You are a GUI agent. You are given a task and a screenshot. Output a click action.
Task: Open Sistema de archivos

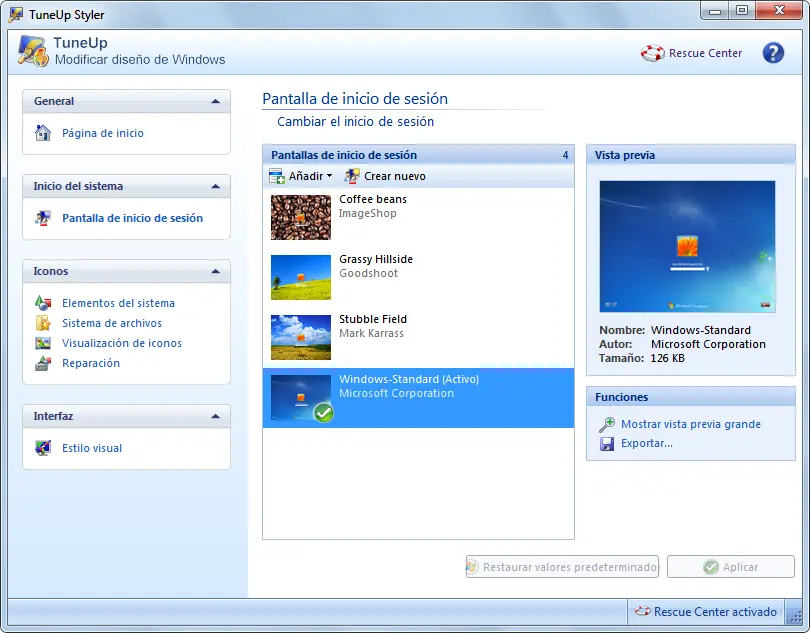tap(112, 323)
